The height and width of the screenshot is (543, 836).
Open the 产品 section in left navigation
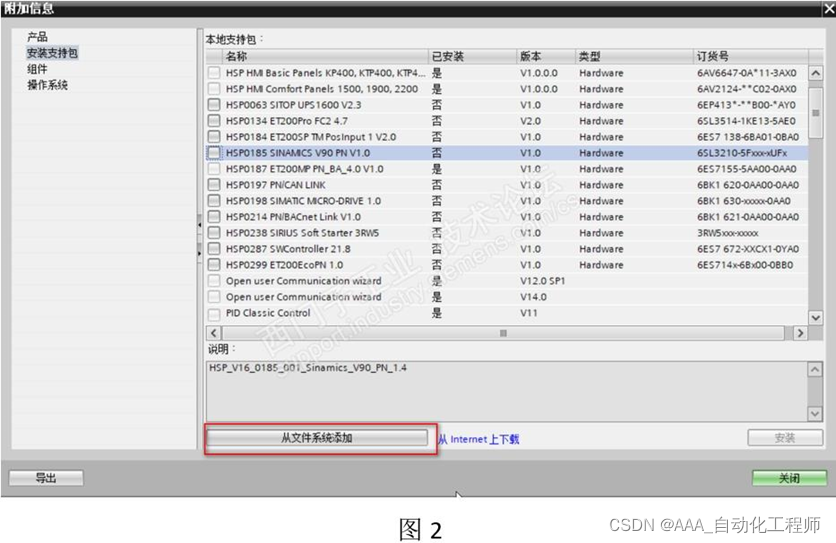(37, 37)
